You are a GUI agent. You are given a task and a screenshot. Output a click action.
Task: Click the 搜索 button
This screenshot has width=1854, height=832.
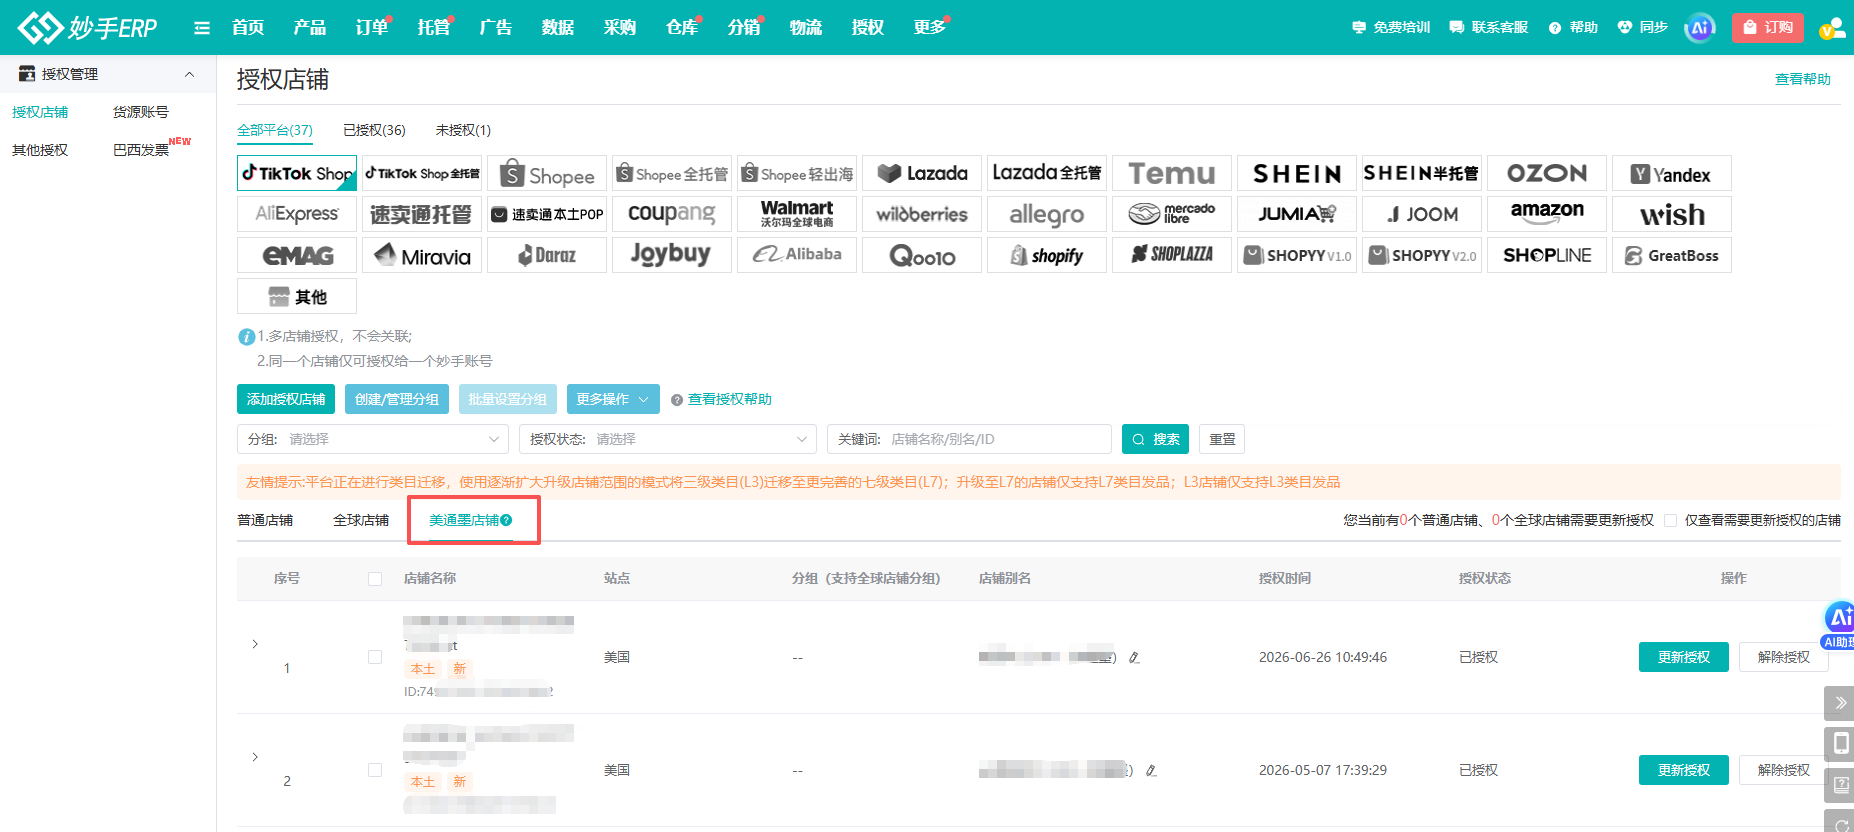tap(1155, 439)
